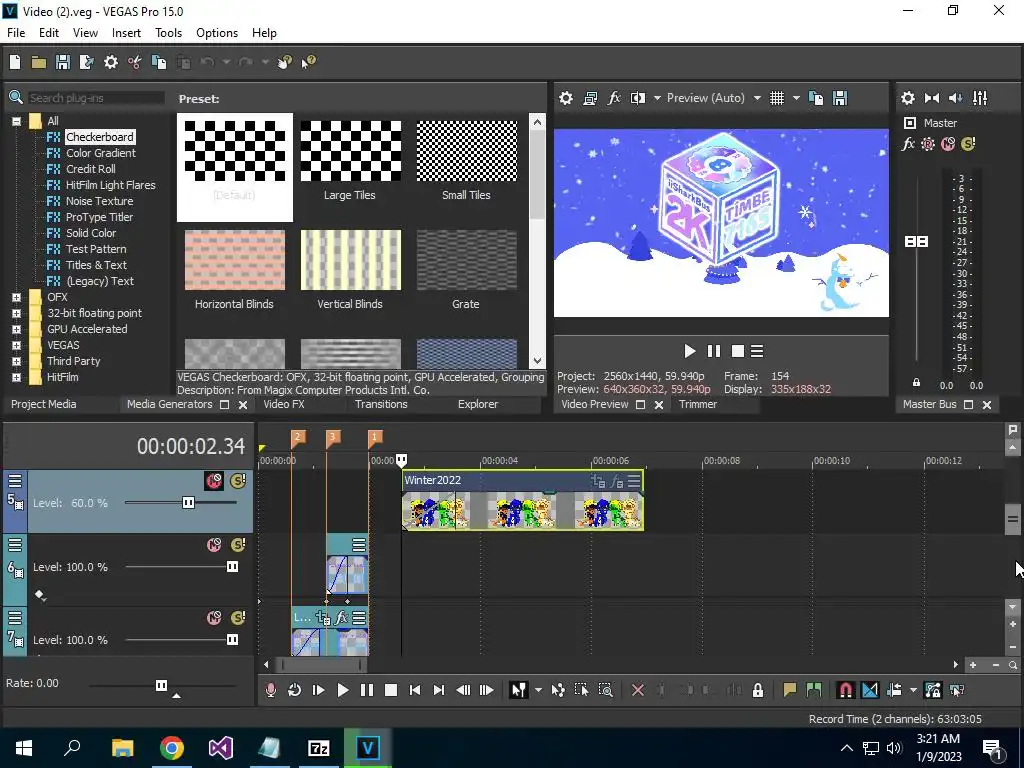The height and width of the screenshot is (768, 1024).
Task: Open the overlays grid dropdown arrow
Action: point(796,98)
